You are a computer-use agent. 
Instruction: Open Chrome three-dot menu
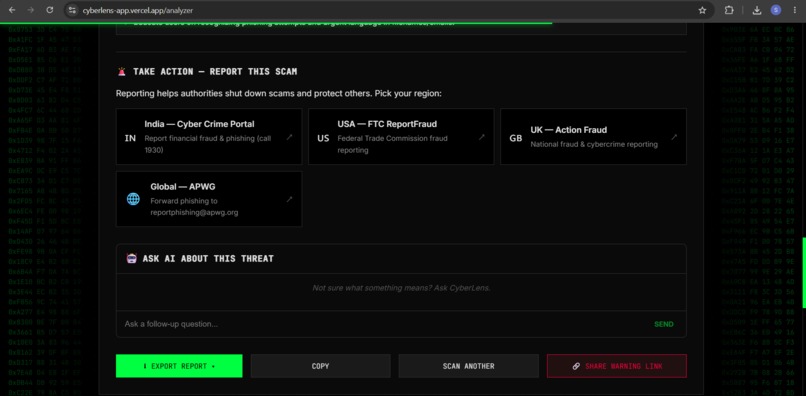coord(795,10)
